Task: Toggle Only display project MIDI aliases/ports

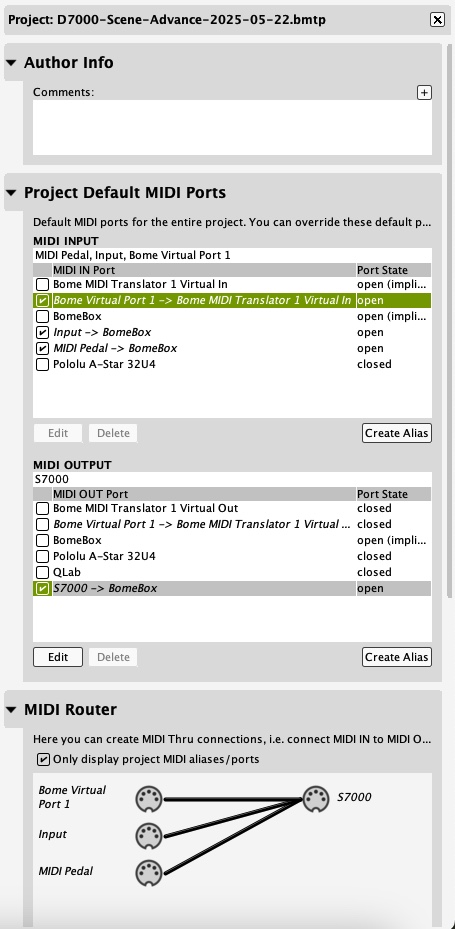Action: (43, 760)
